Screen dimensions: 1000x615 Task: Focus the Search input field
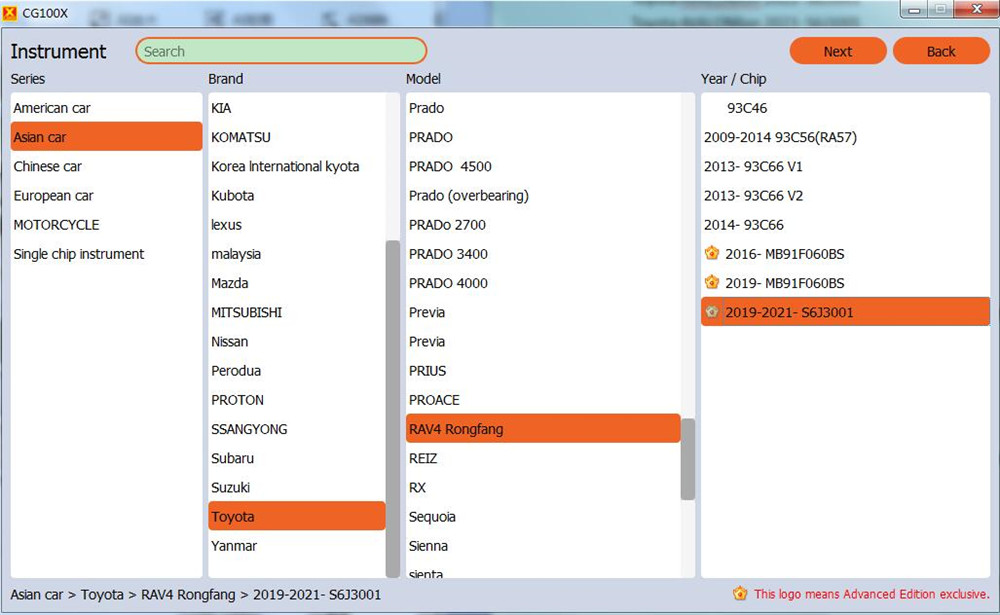point(281,51)
